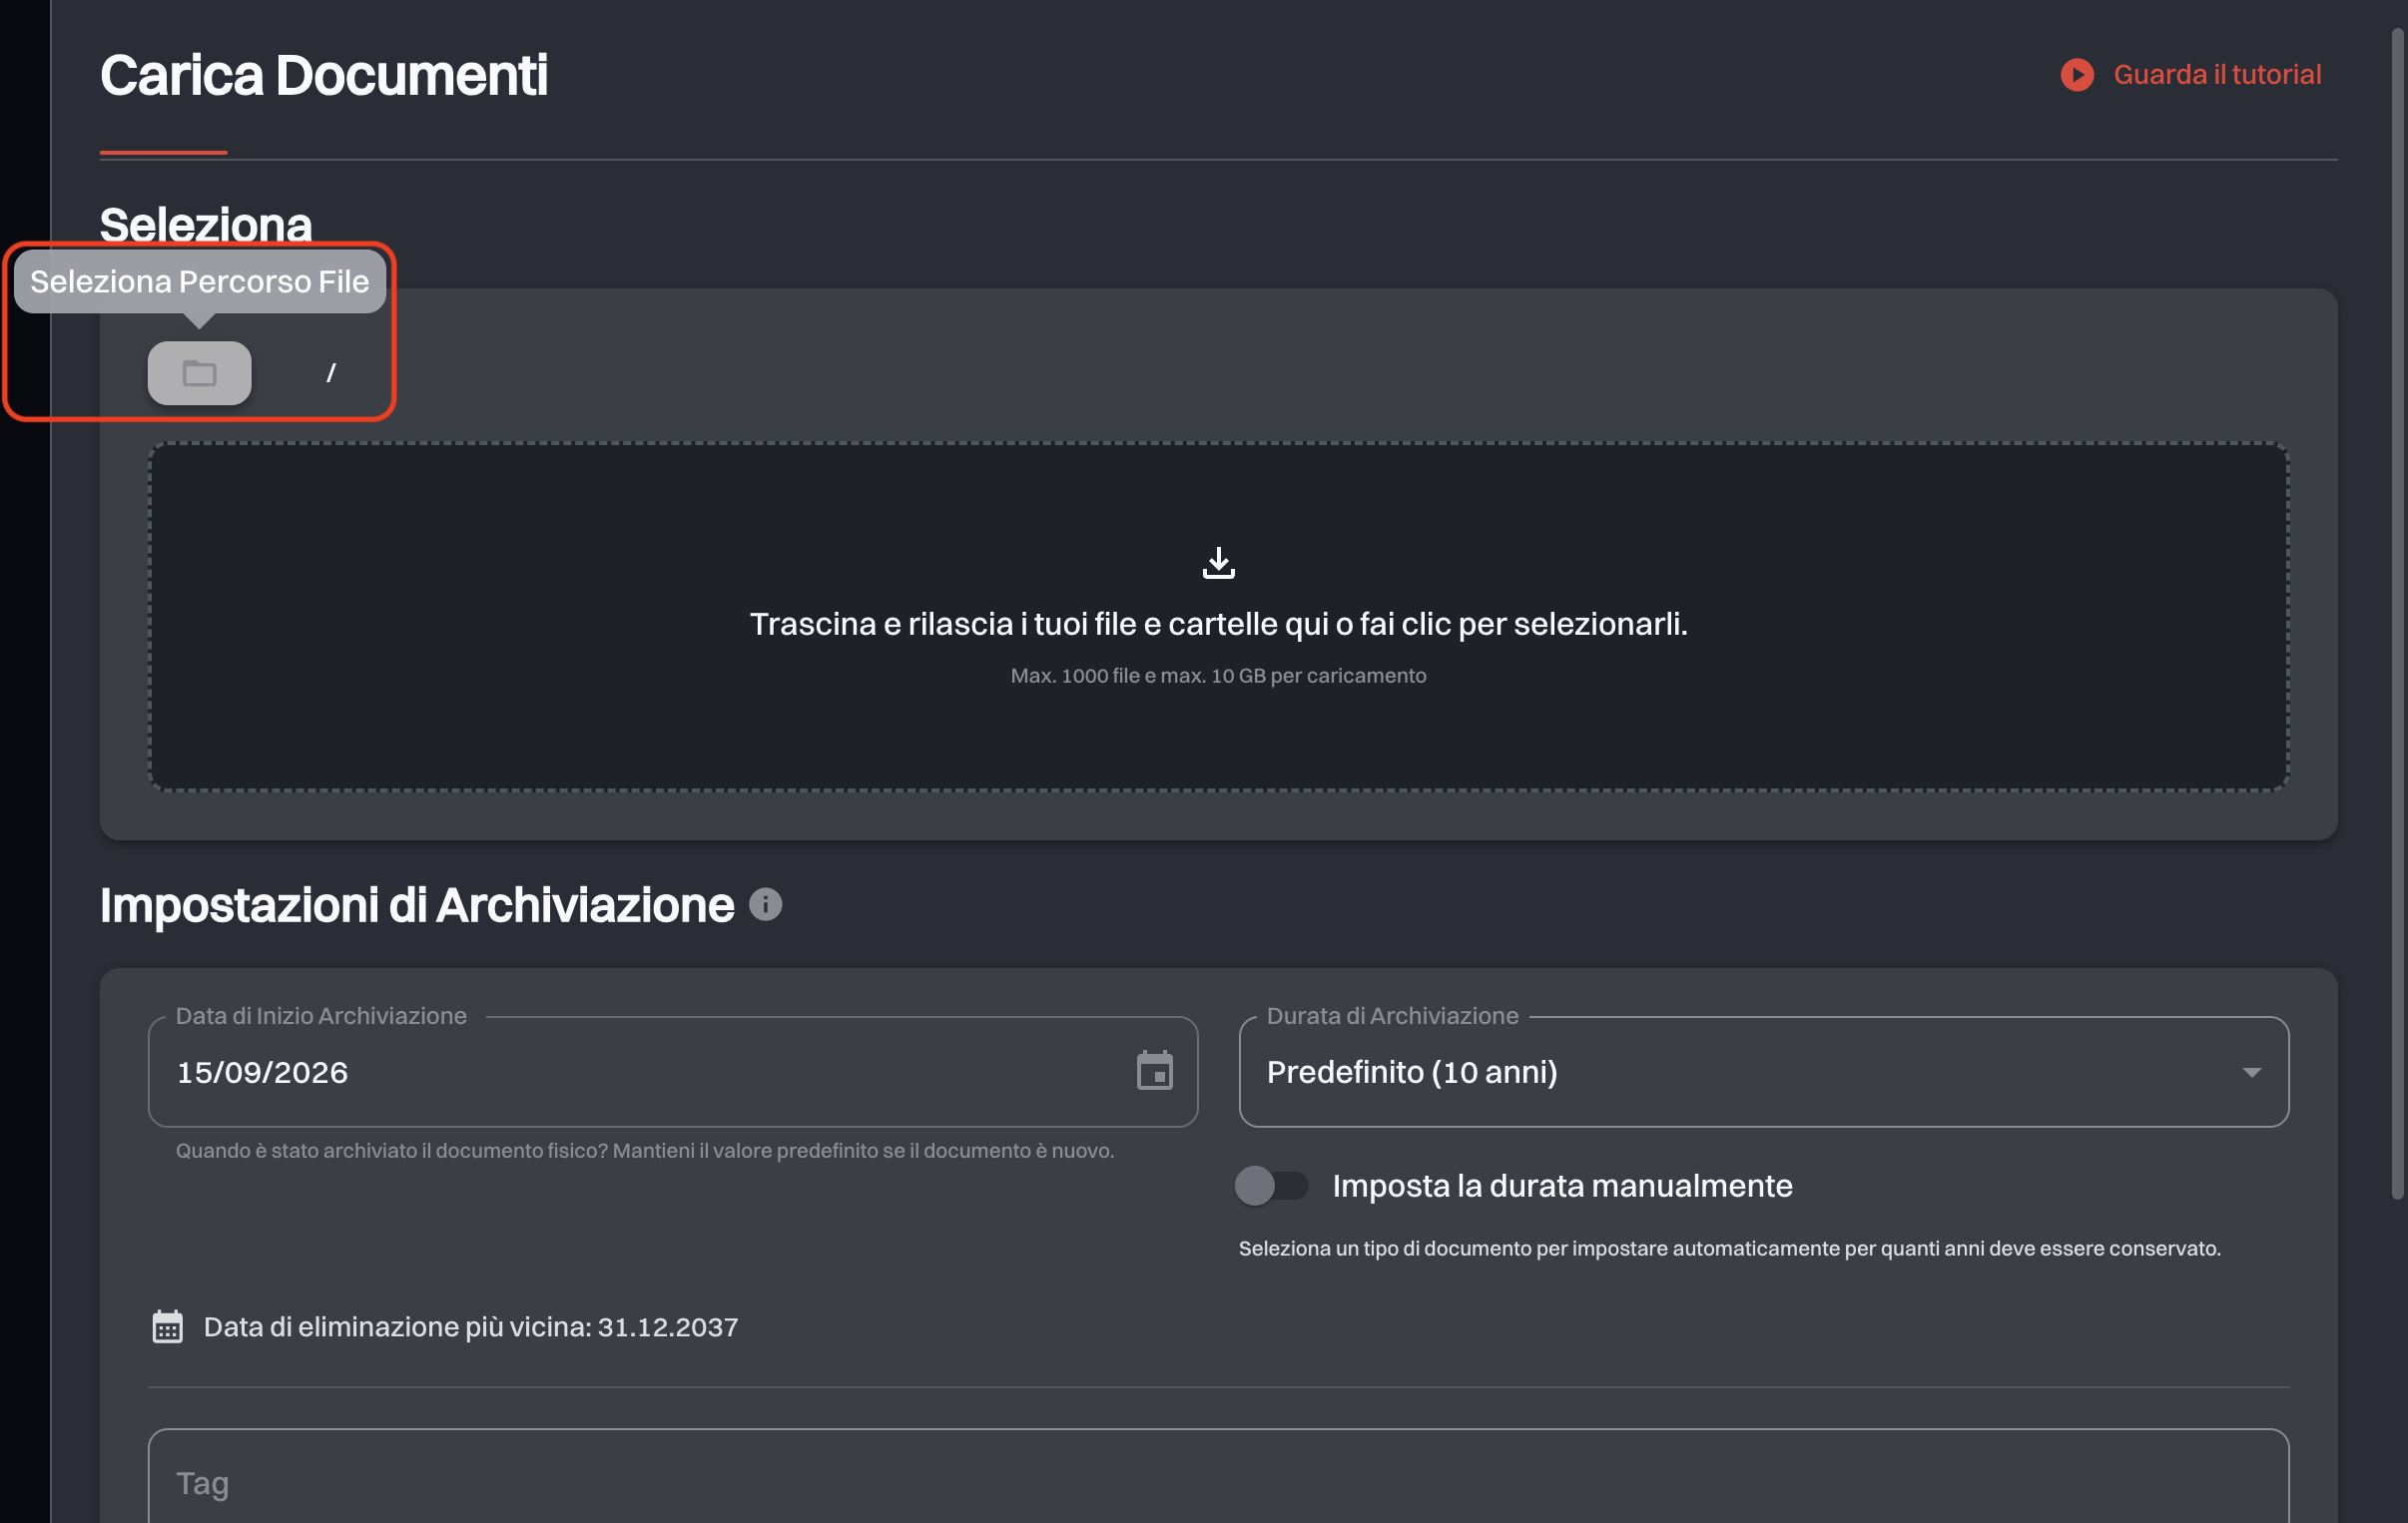Click 'Data di eliminazione più vicina: 31.12.2037' text
Screen dimensions: 2408x1523
point(471,1327)
